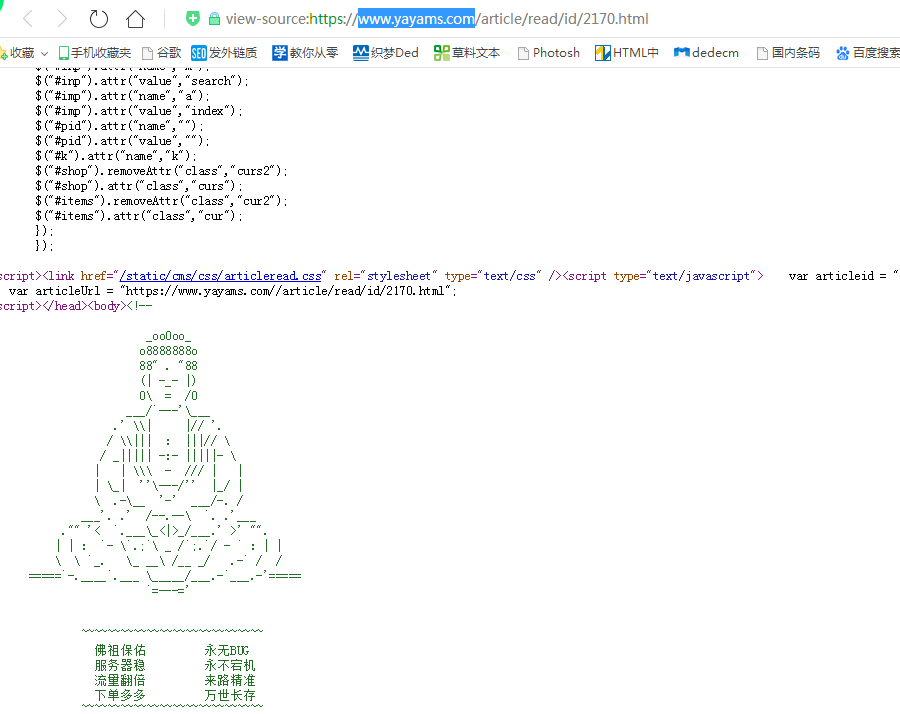Go to home page icon

click(135, 19)
